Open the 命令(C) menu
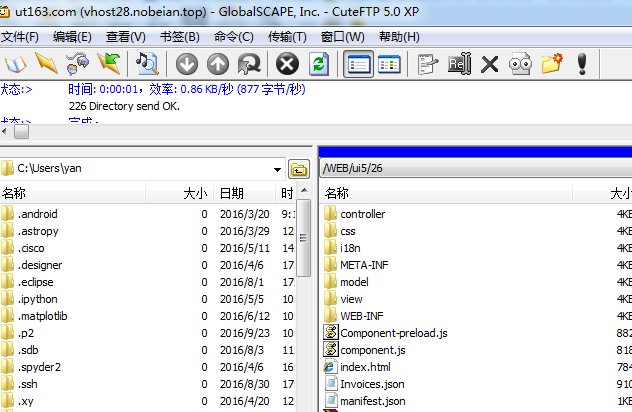 tap(234, 37)
